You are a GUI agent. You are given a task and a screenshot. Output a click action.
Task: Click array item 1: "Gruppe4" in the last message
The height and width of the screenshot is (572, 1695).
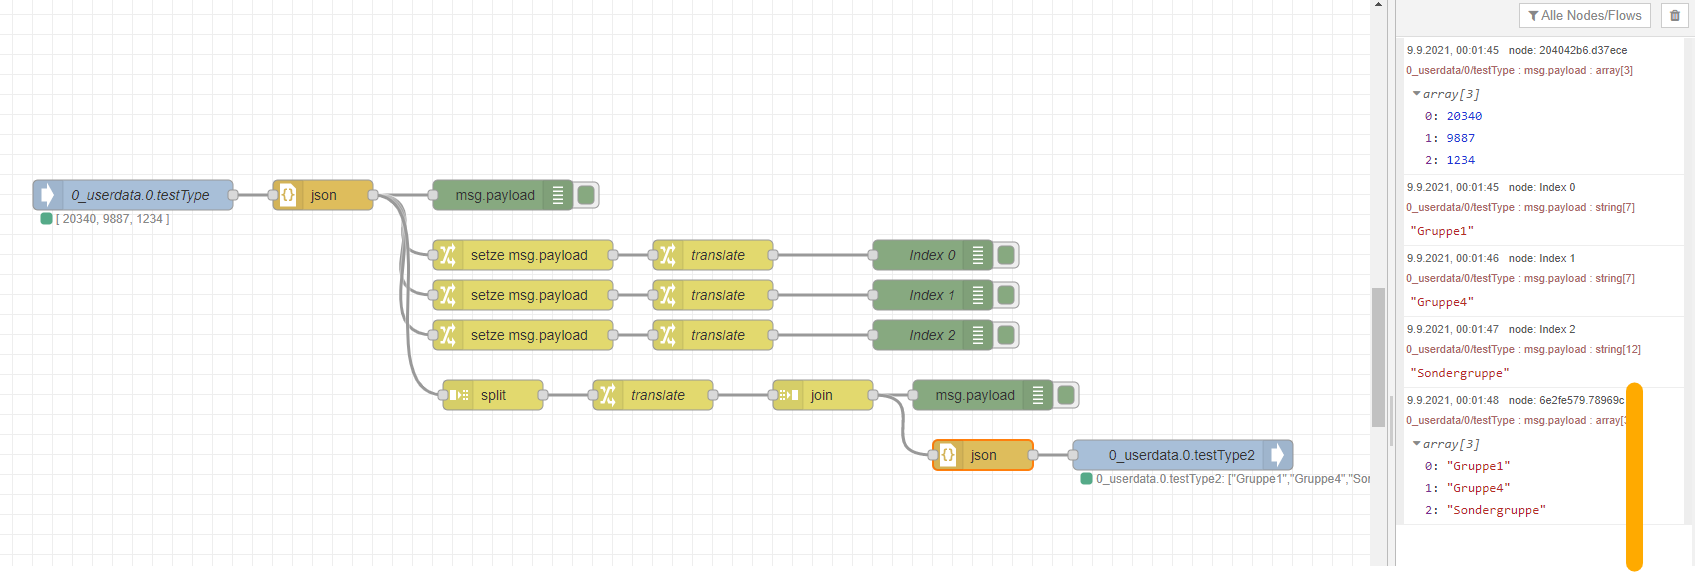(1467, 488)
